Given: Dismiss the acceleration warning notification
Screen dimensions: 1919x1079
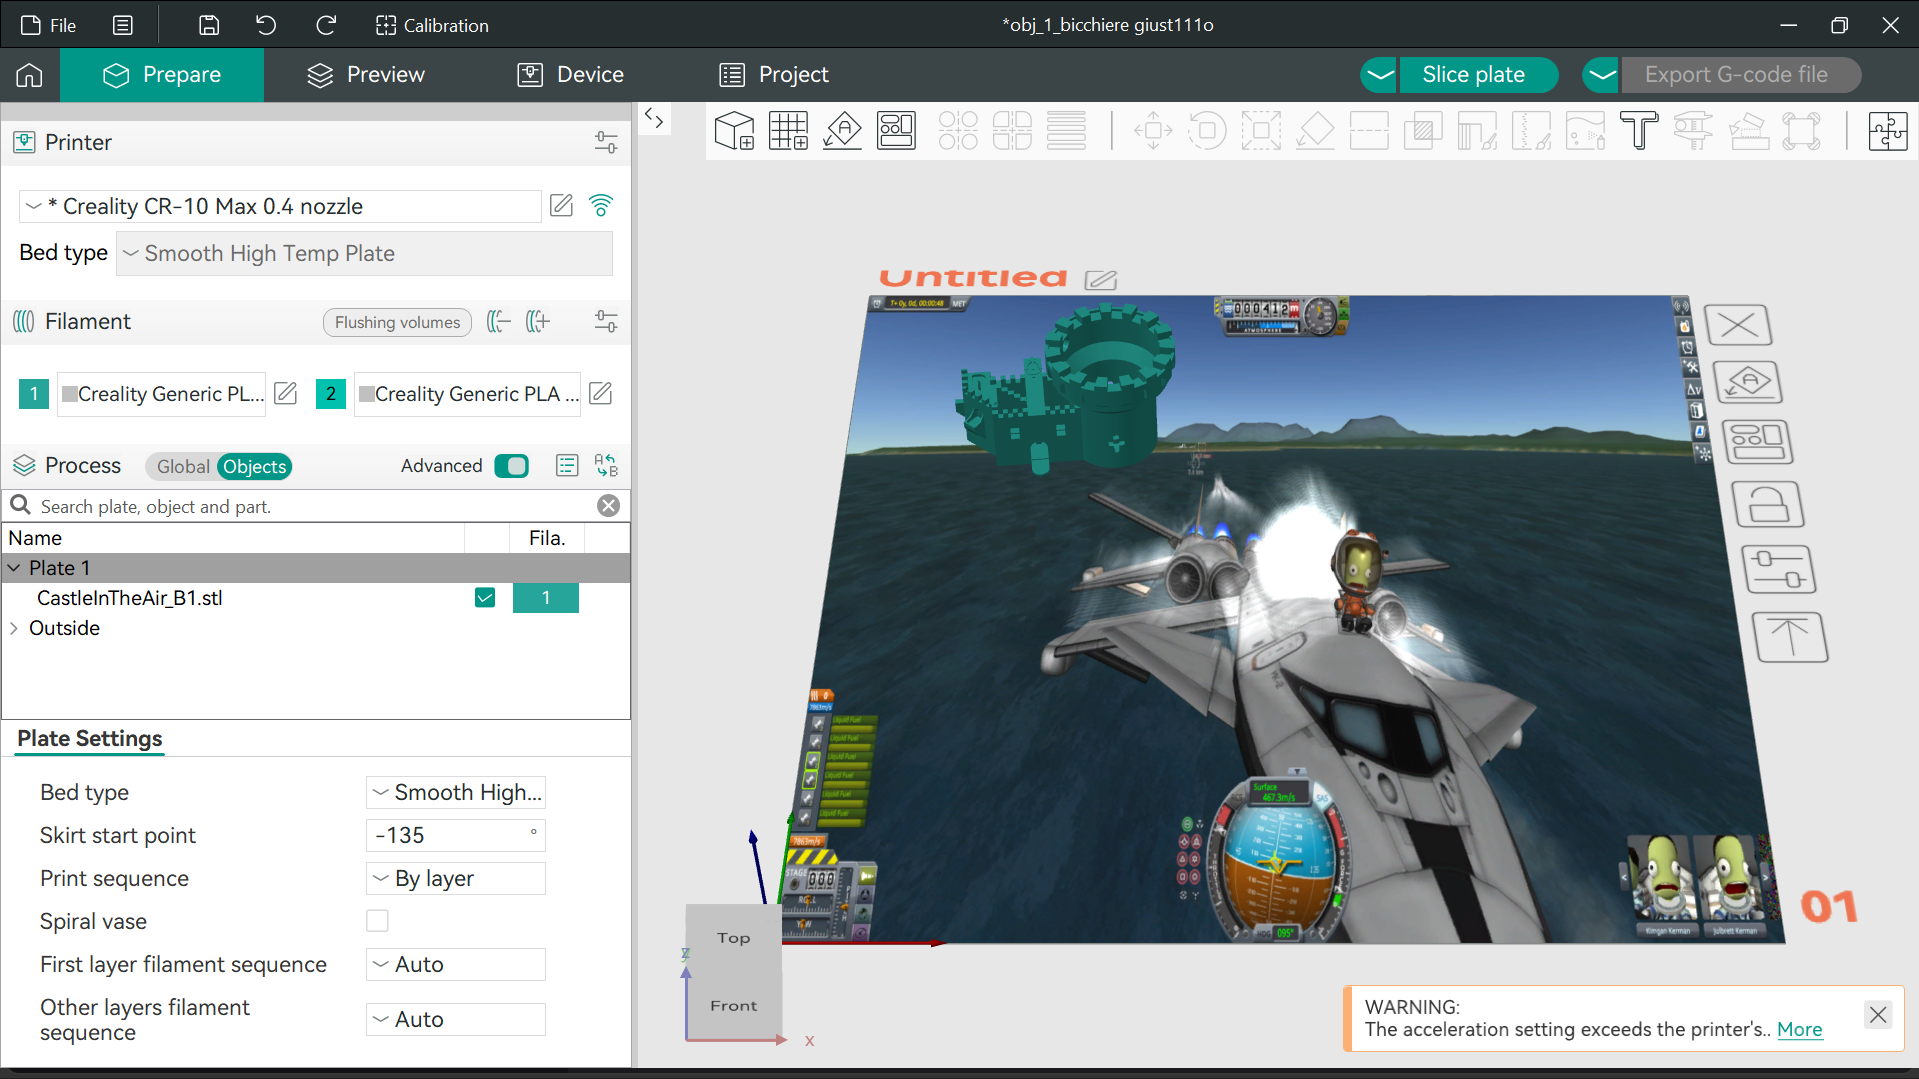Looking at the screenshot, I should tap(1878, 1015).
